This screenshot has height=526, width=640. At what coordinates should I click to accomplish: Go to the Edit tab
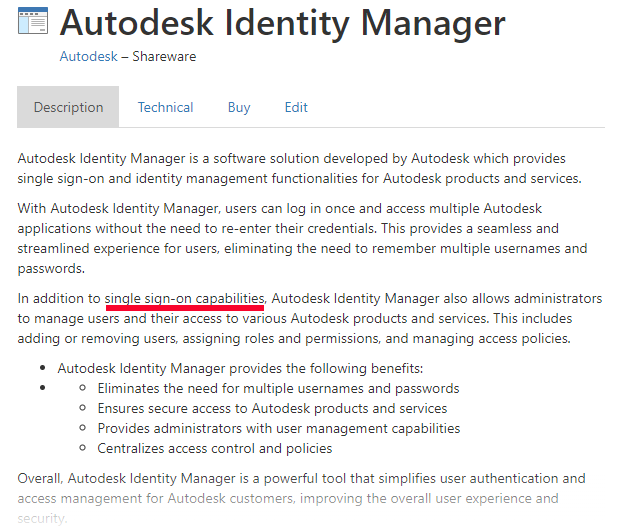pyautogui.click(x=296, y=107)
